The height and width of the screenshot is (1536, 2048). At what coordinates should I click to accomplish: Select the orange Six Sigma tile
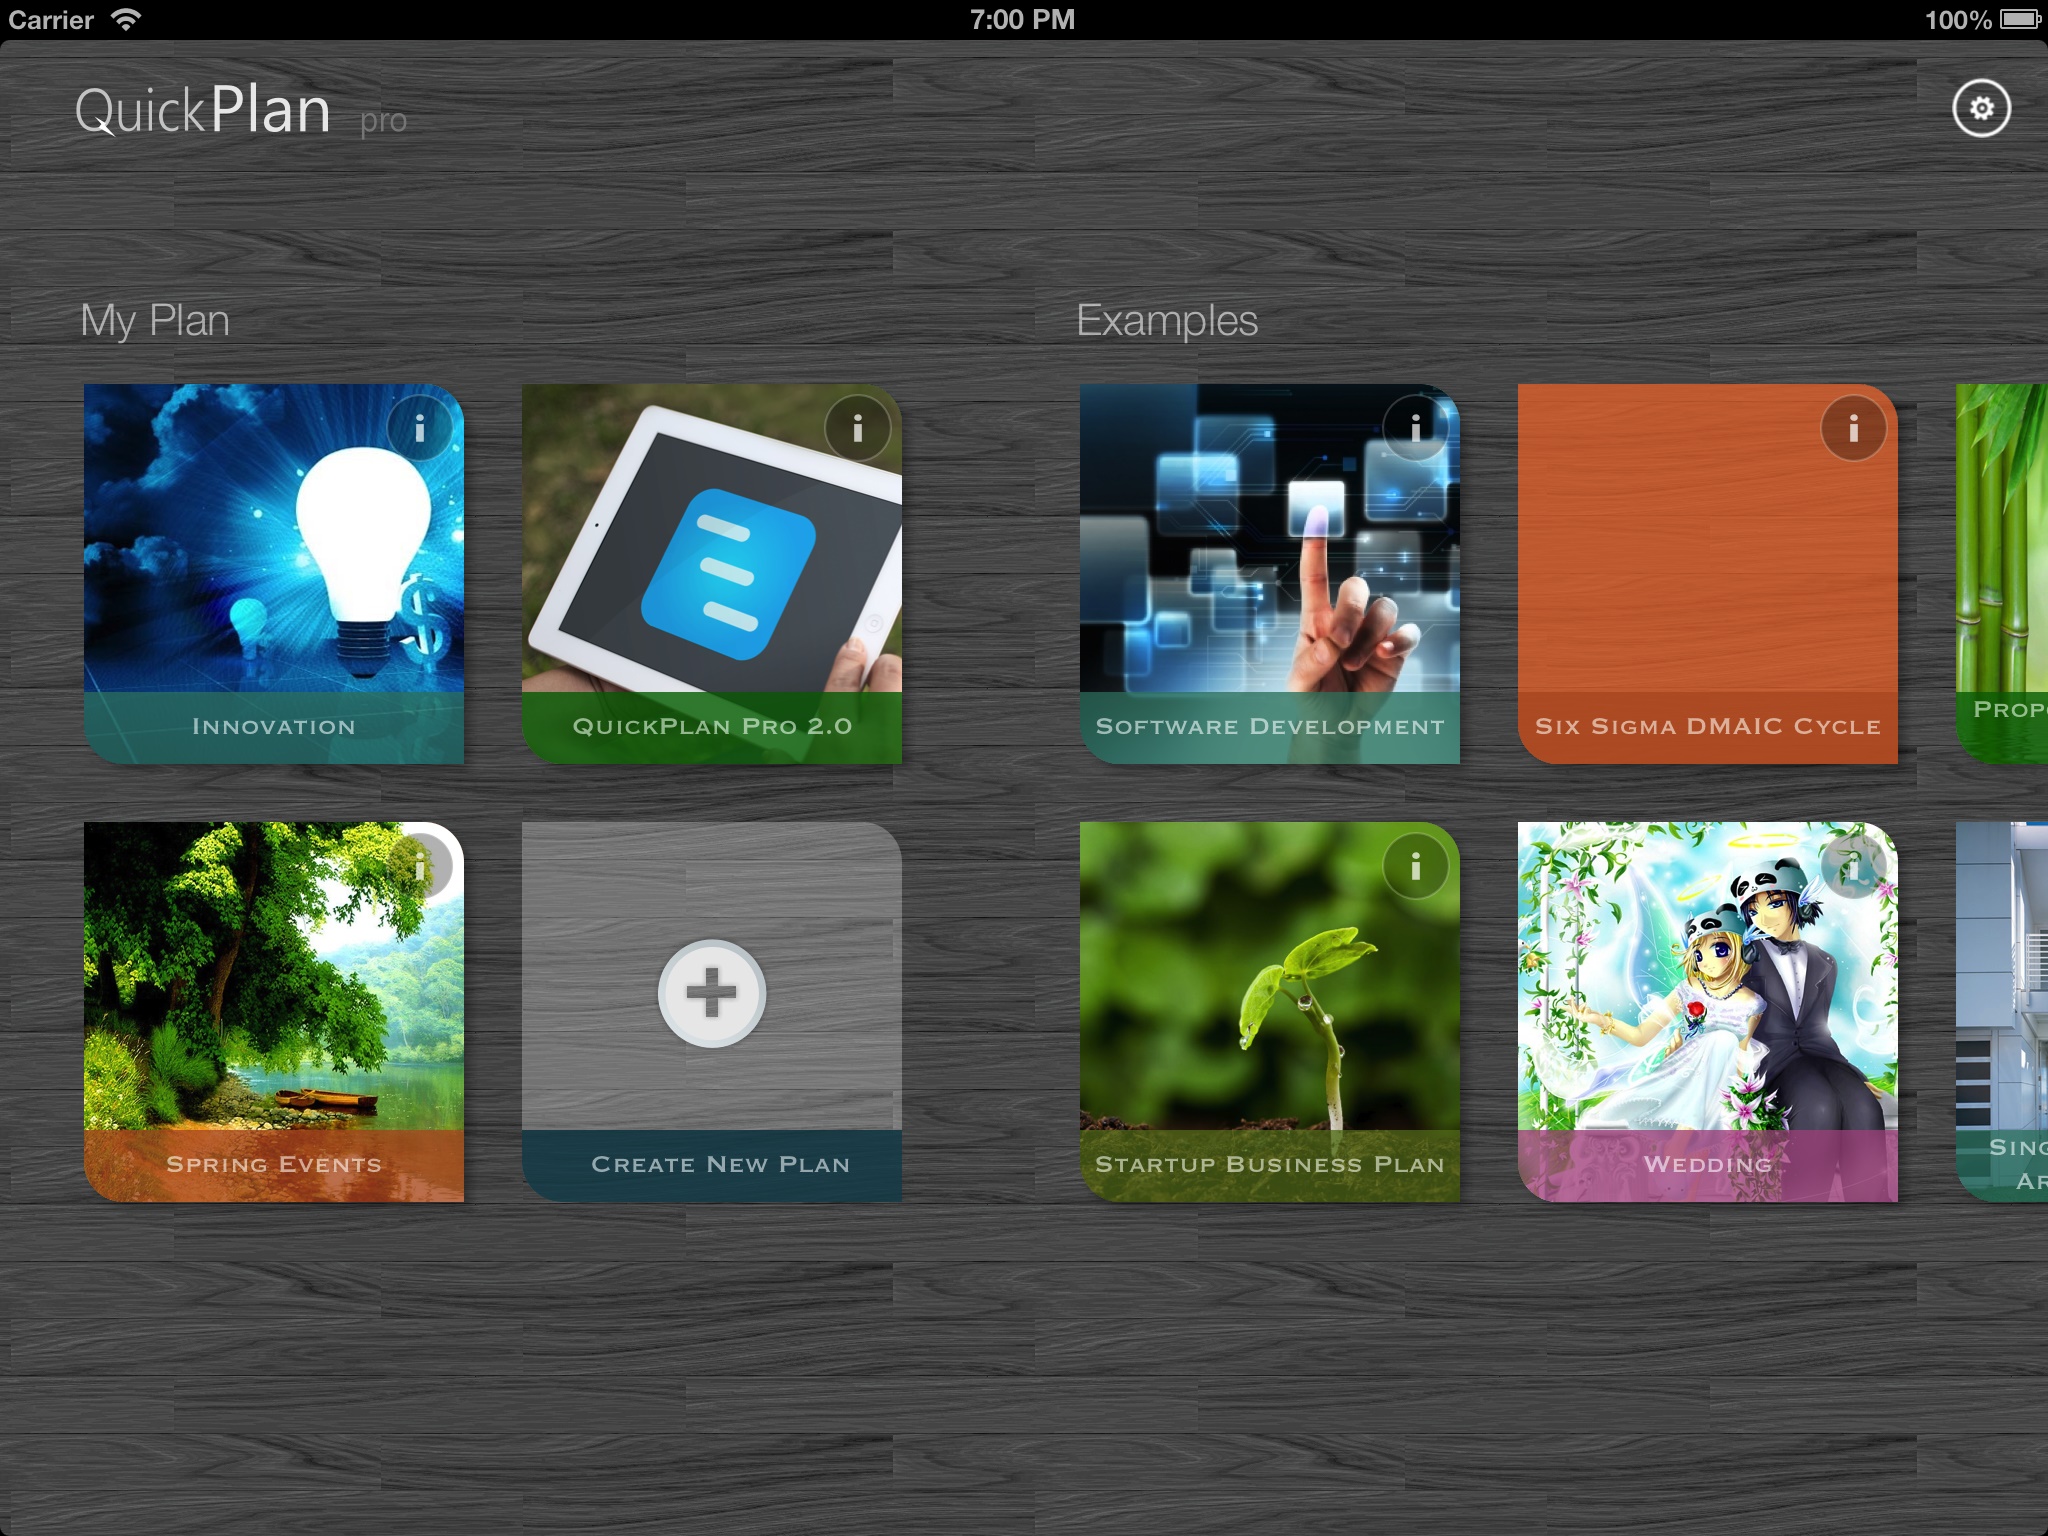click(1707, 560)
